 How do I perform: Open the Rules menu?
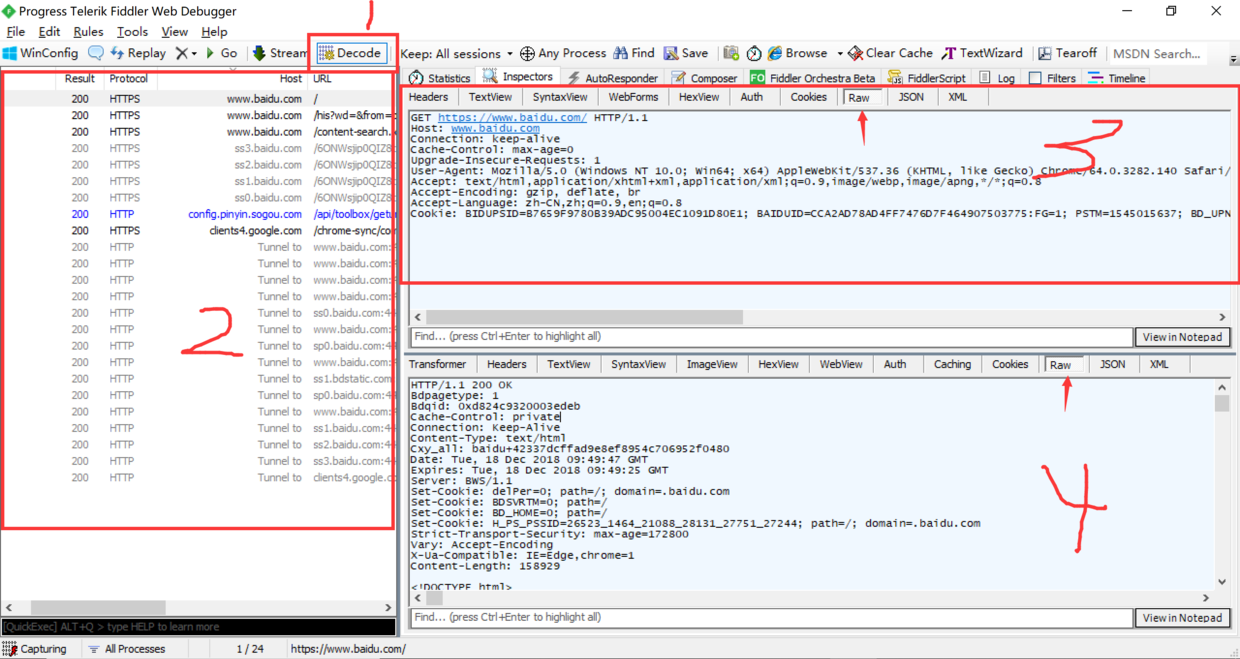[88, 32]
